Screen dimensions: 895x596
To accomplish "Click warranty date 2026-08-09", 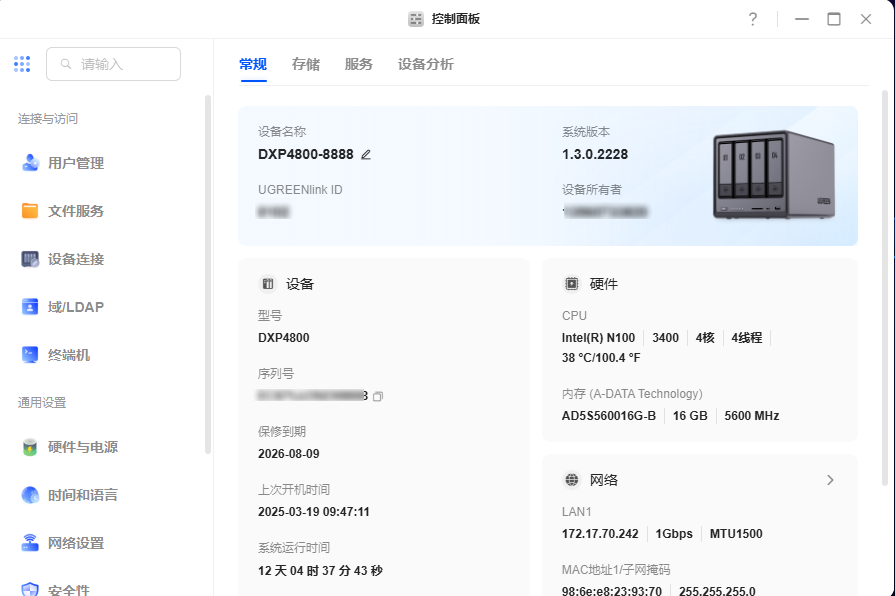I will (289, 454).
